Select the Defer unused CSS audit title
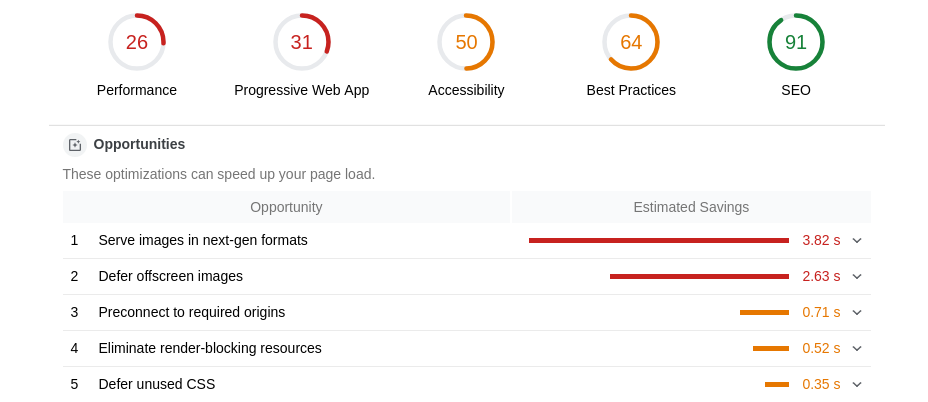The width and height of the screenshot is (928, 402). click(x=157, y=384)
